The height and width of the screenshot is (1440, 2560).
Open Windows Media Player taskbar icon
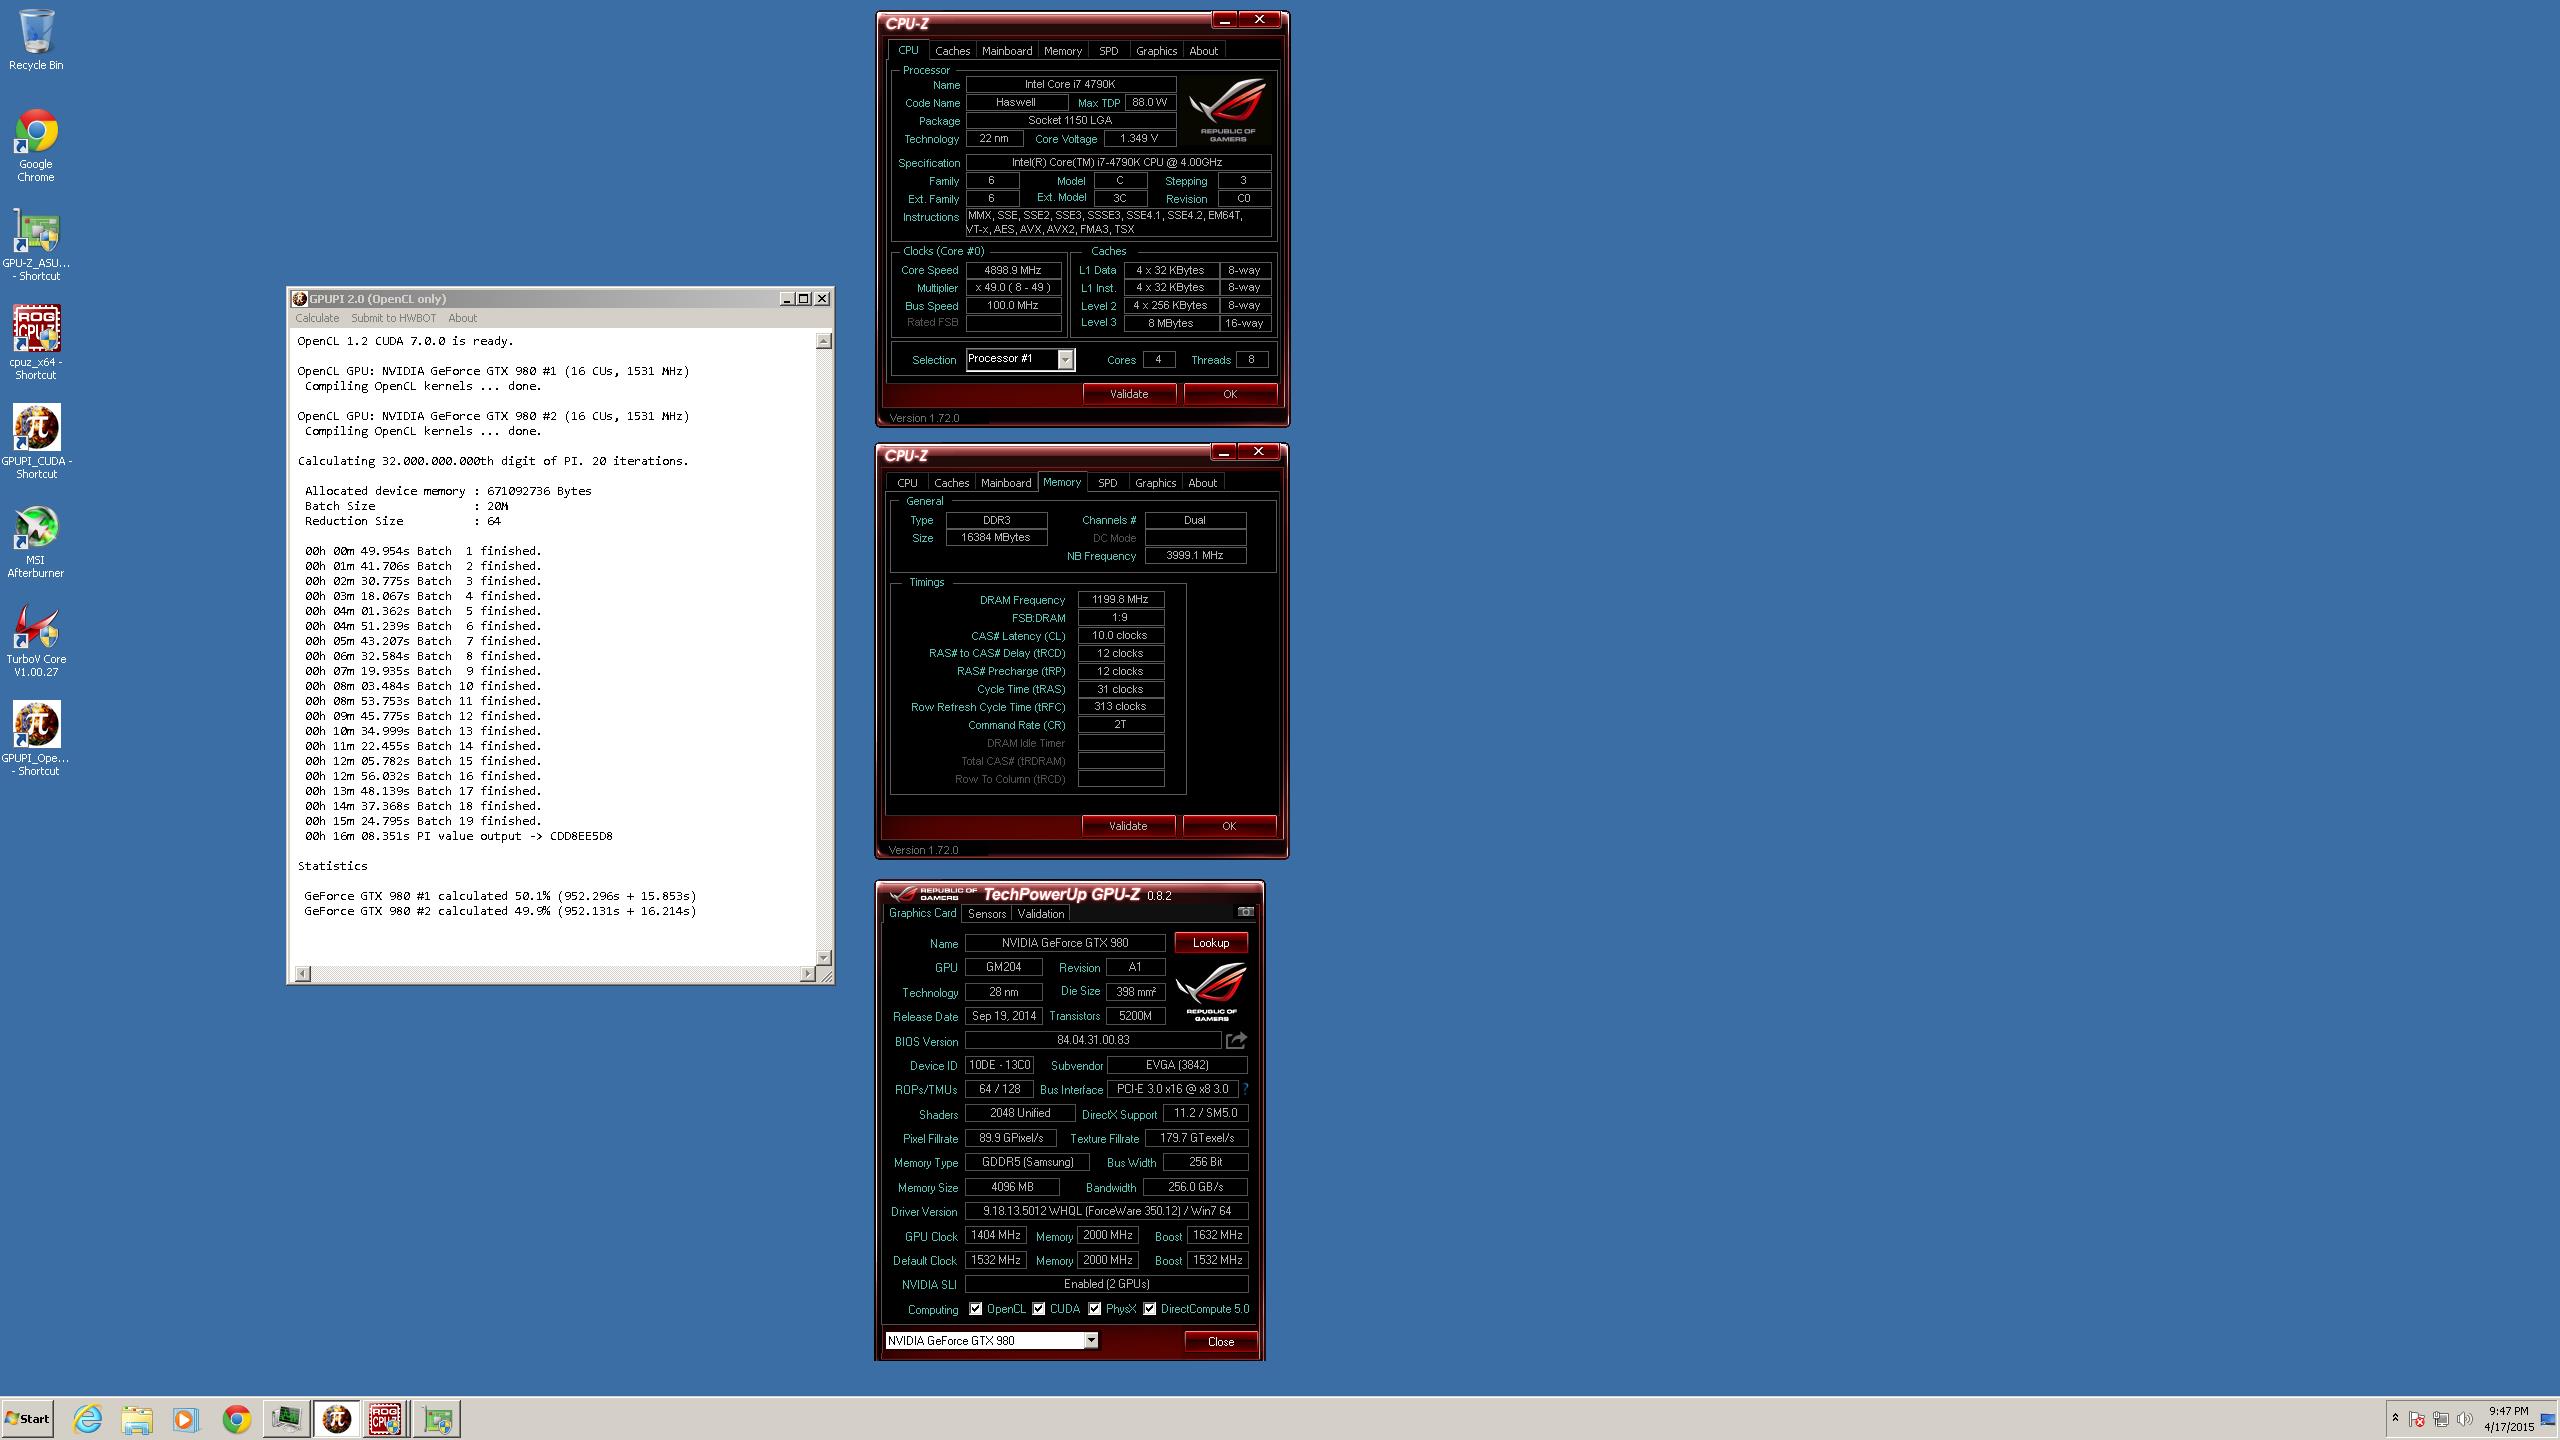186,1419
